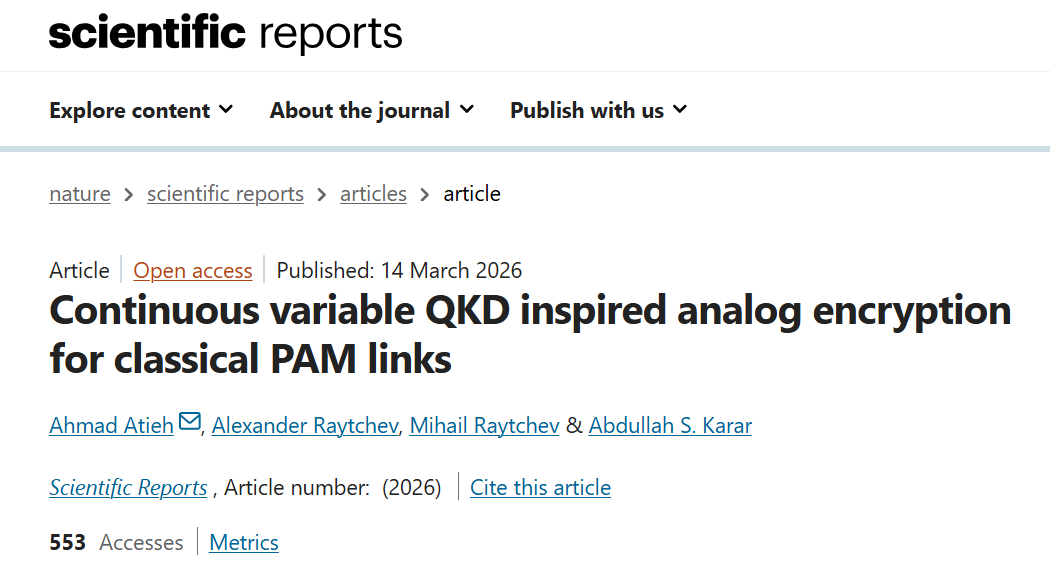Go to the nature breadcrumb link
The width and height of the screenshot is (1050, 570).
pyautogui.click(x=80, y=194)
